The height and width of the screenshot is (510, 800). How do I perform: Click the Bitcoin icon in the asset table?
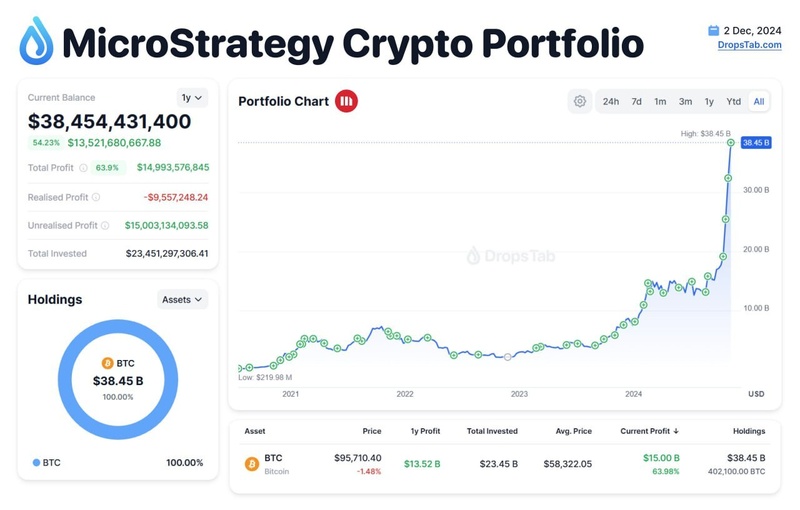252,463
